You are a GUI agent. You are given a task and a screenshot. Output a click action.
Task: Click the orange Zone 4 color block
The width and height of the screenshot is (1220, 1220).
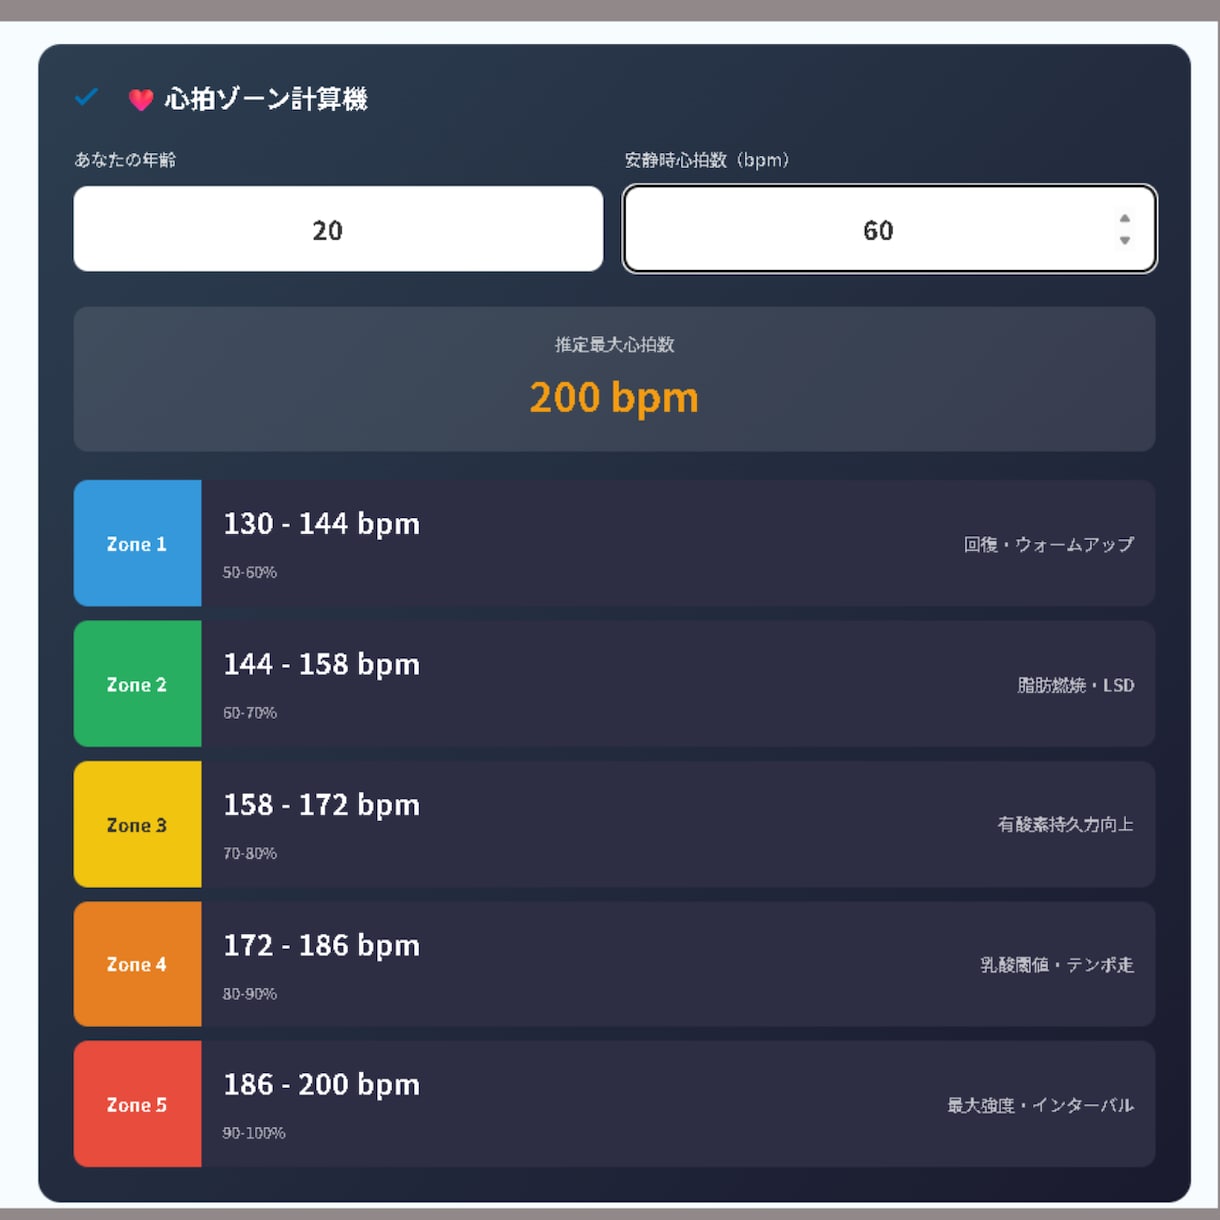pos(137,964)
